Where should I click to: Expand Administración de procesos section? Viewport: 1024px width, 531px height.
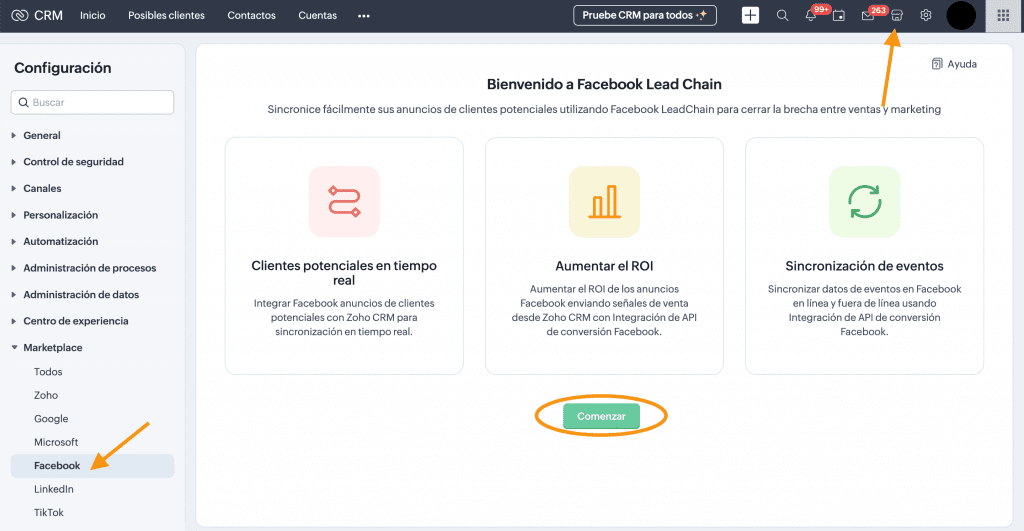(89, 268)
